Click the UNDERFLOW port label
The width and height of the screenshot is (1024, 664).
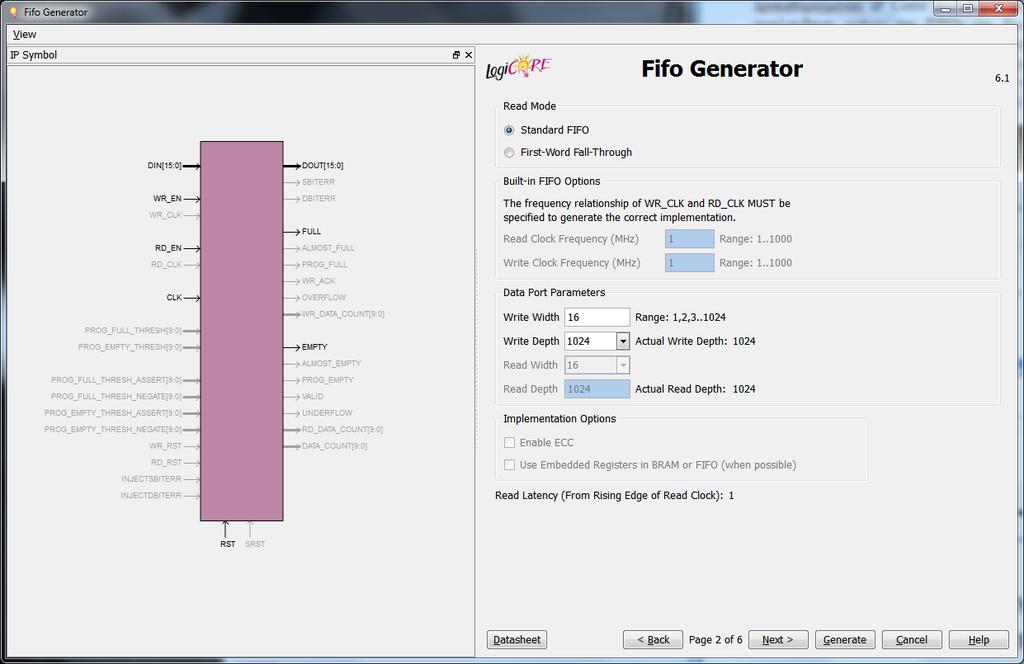327,413
